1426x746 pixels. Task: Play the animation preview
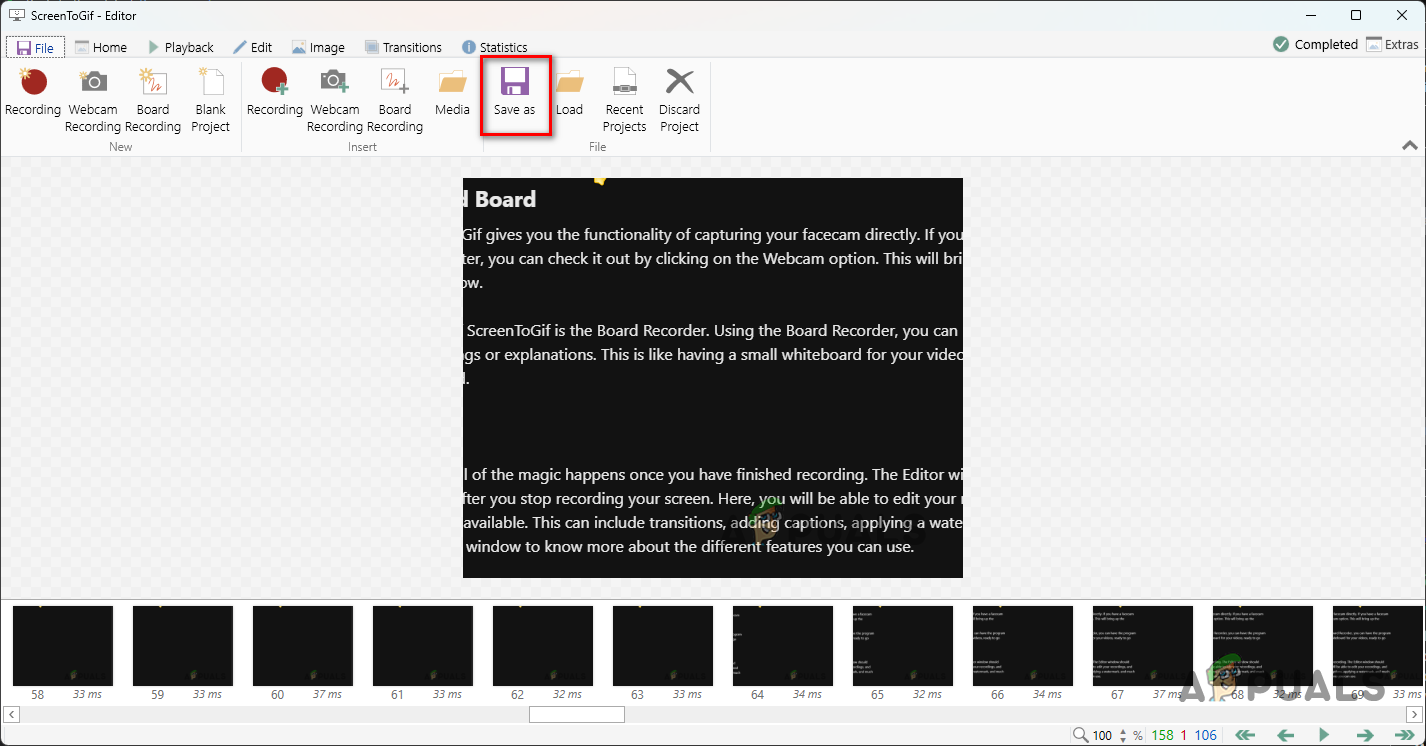tap(1324, 735)
